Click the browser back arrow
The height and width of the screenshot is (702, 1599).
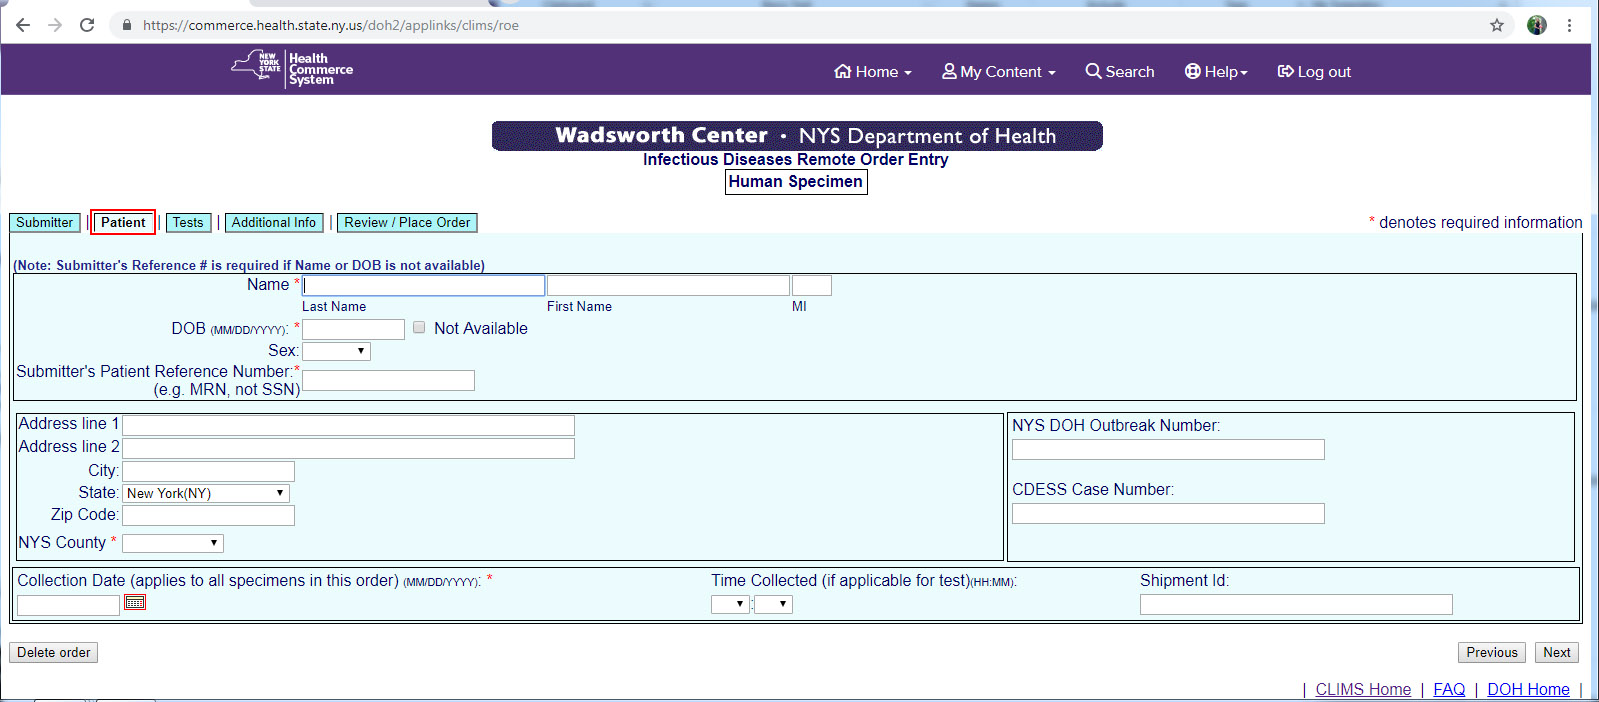pyautogui.click(x=23, y=25)
